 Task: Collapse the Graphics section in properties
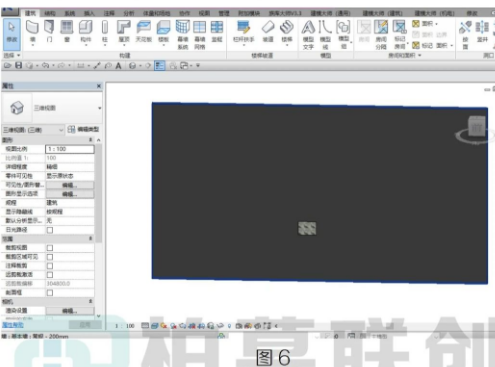(91, 140)
